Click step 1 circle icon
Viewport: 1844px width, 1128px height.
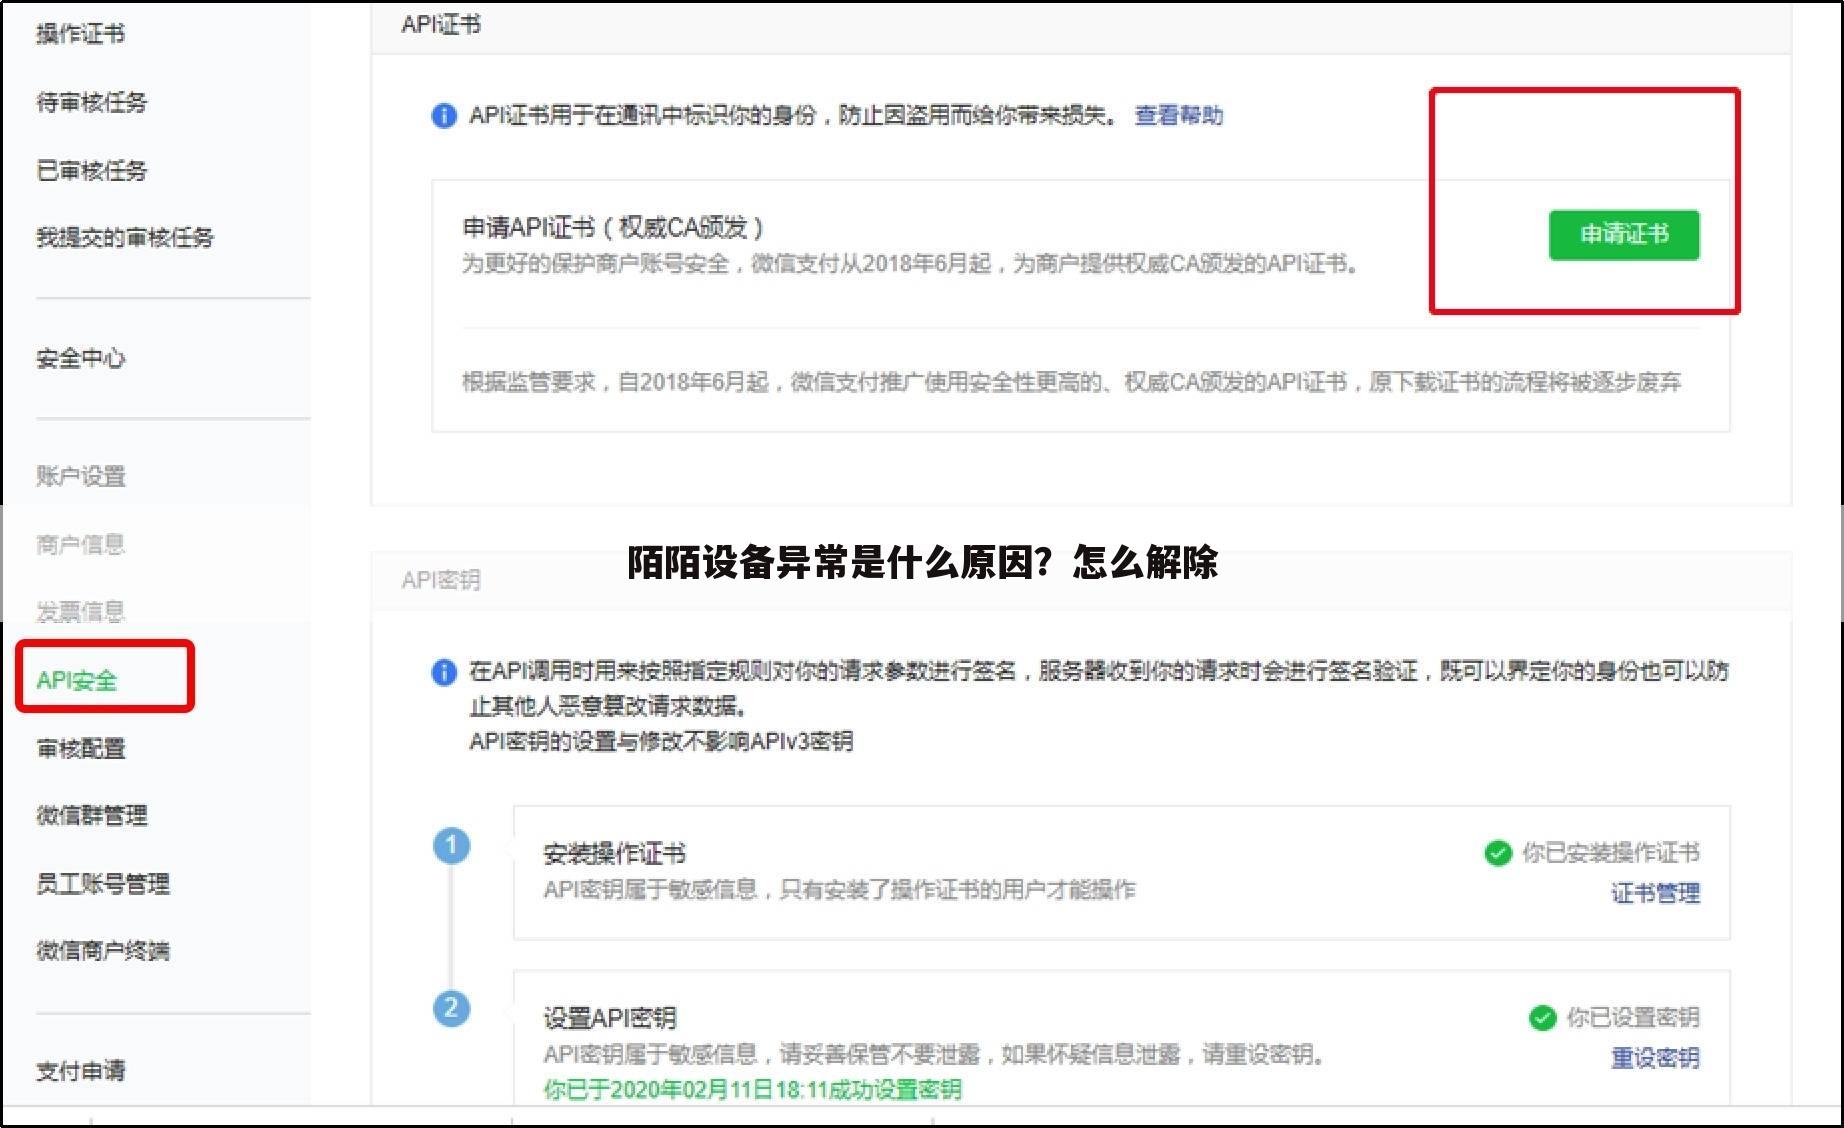[x=451, y=845]
